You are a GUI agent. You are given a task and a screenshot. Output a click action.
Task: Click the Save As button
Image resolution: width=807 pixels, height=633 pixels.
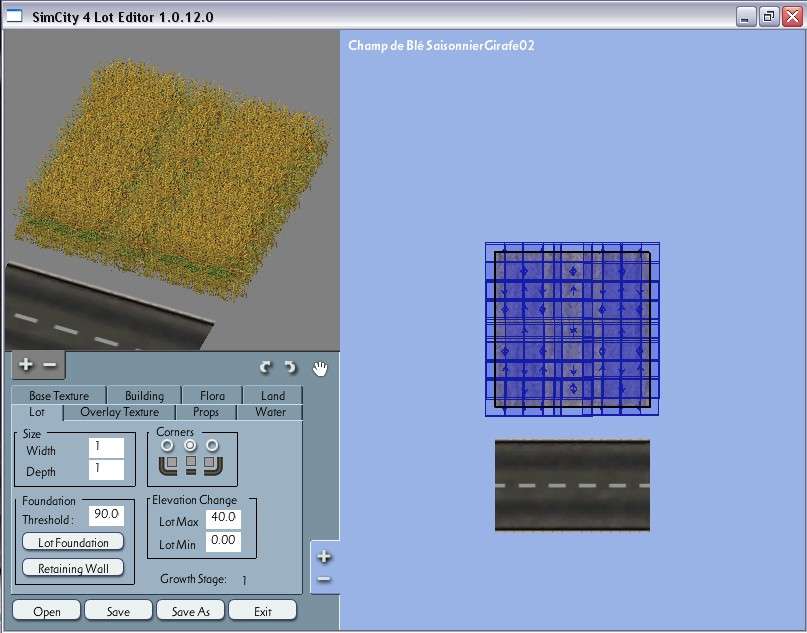tap(190, 611)
